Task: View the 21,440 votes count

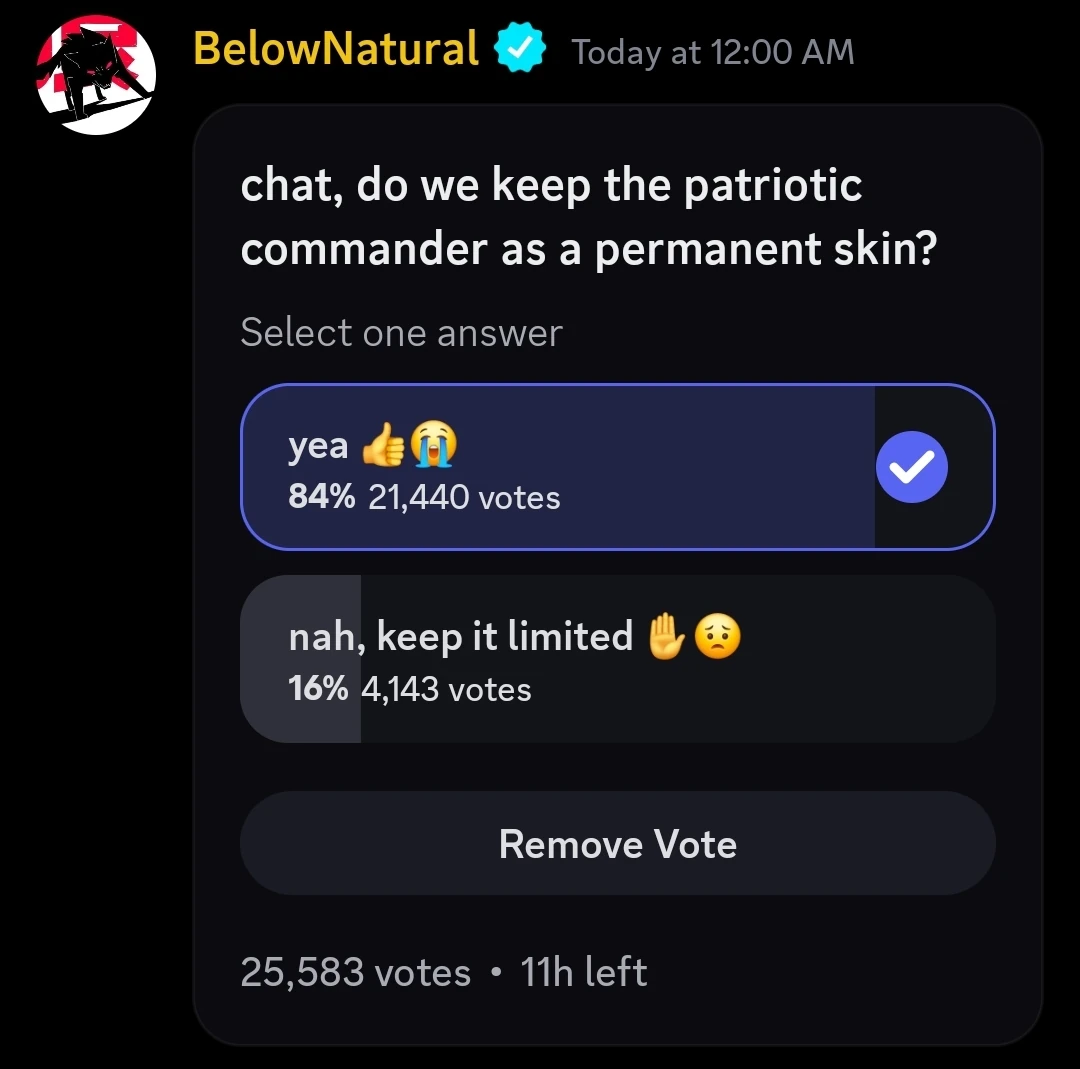Action: click(x=464, y=497)
